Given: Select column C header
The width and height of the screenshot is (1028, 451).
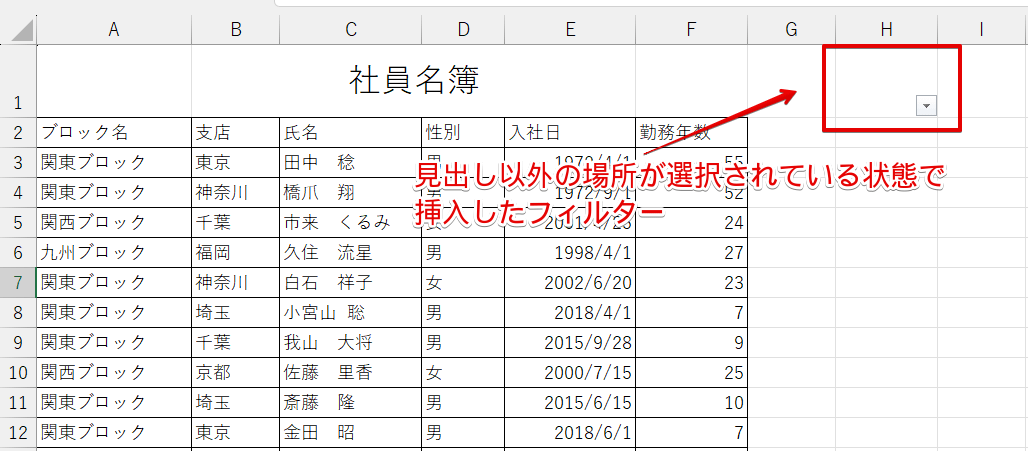Looking at the screenshot, I should pyautogui.click(x=351, y=29).
